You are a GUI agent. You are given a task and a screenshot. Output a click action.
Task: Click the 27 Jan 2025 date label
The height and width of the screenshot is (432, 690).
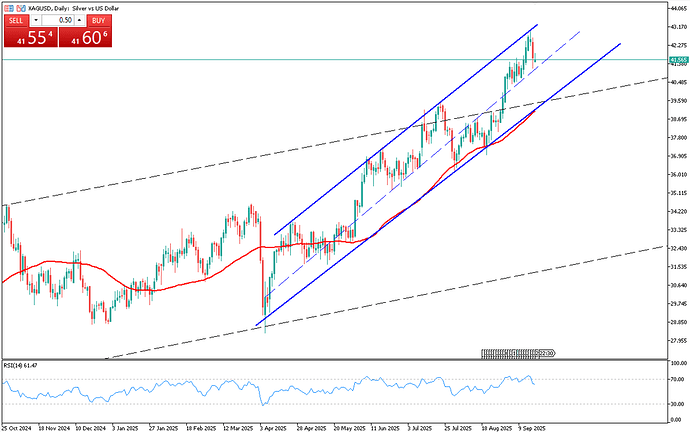pyautogui.click(x=165, y=428)
